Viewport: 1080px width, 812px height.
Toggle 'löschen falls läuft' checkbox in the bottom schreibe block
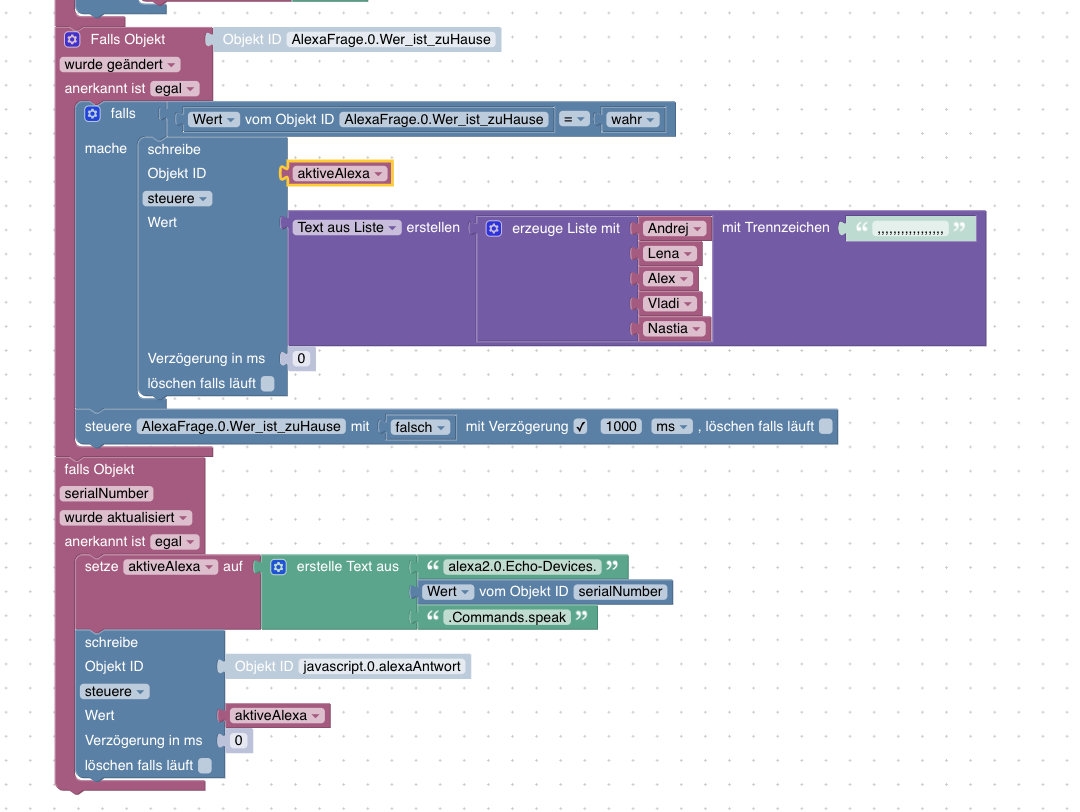(205, 765)
